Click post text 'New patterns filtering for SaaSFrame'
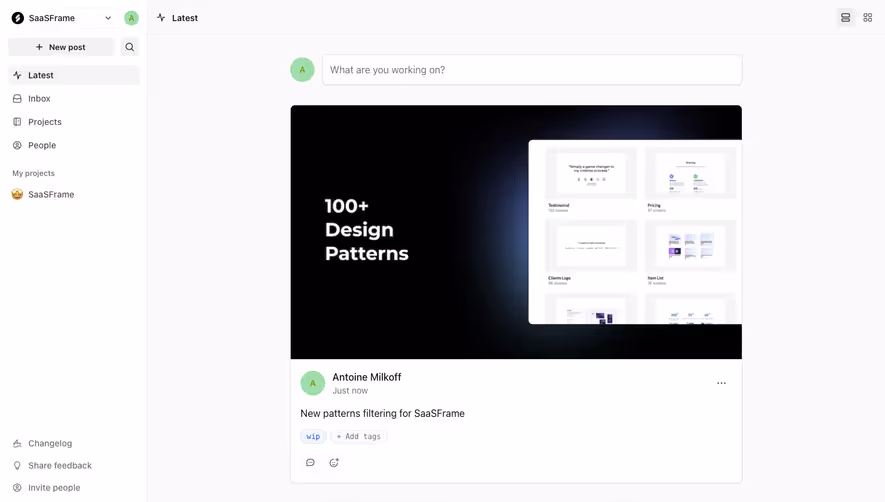The height and width of the screenshot is (502, 885). 383,413
